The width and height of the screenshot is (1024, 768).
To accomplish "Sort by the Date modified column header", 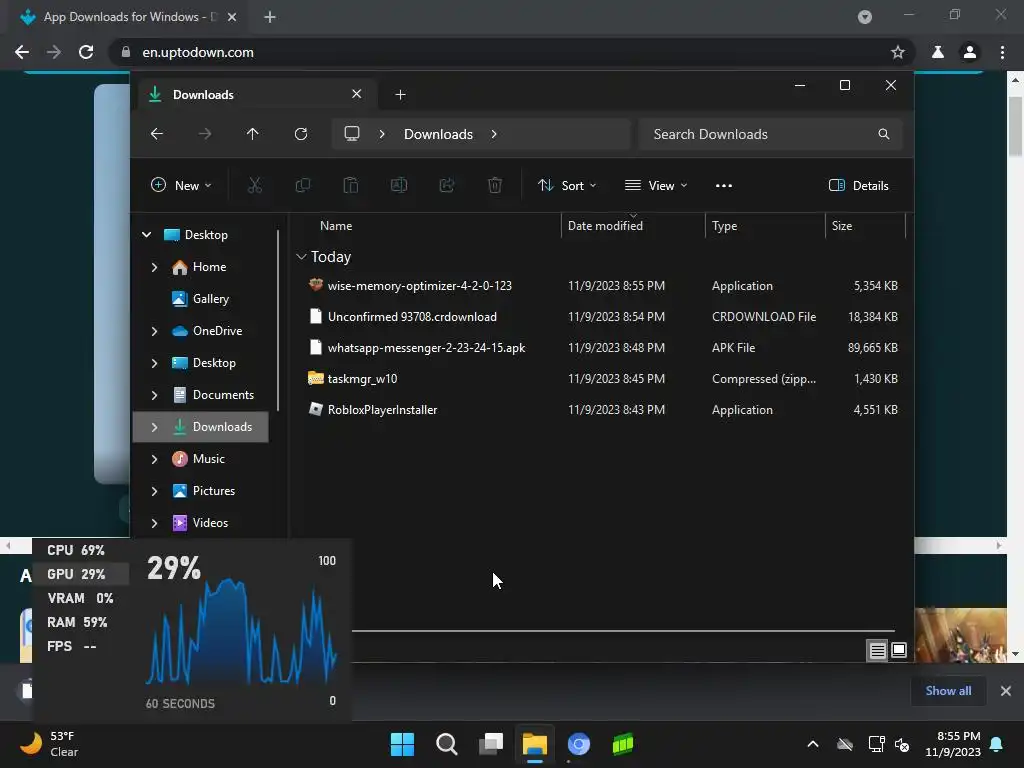I will tap(605, 226).
